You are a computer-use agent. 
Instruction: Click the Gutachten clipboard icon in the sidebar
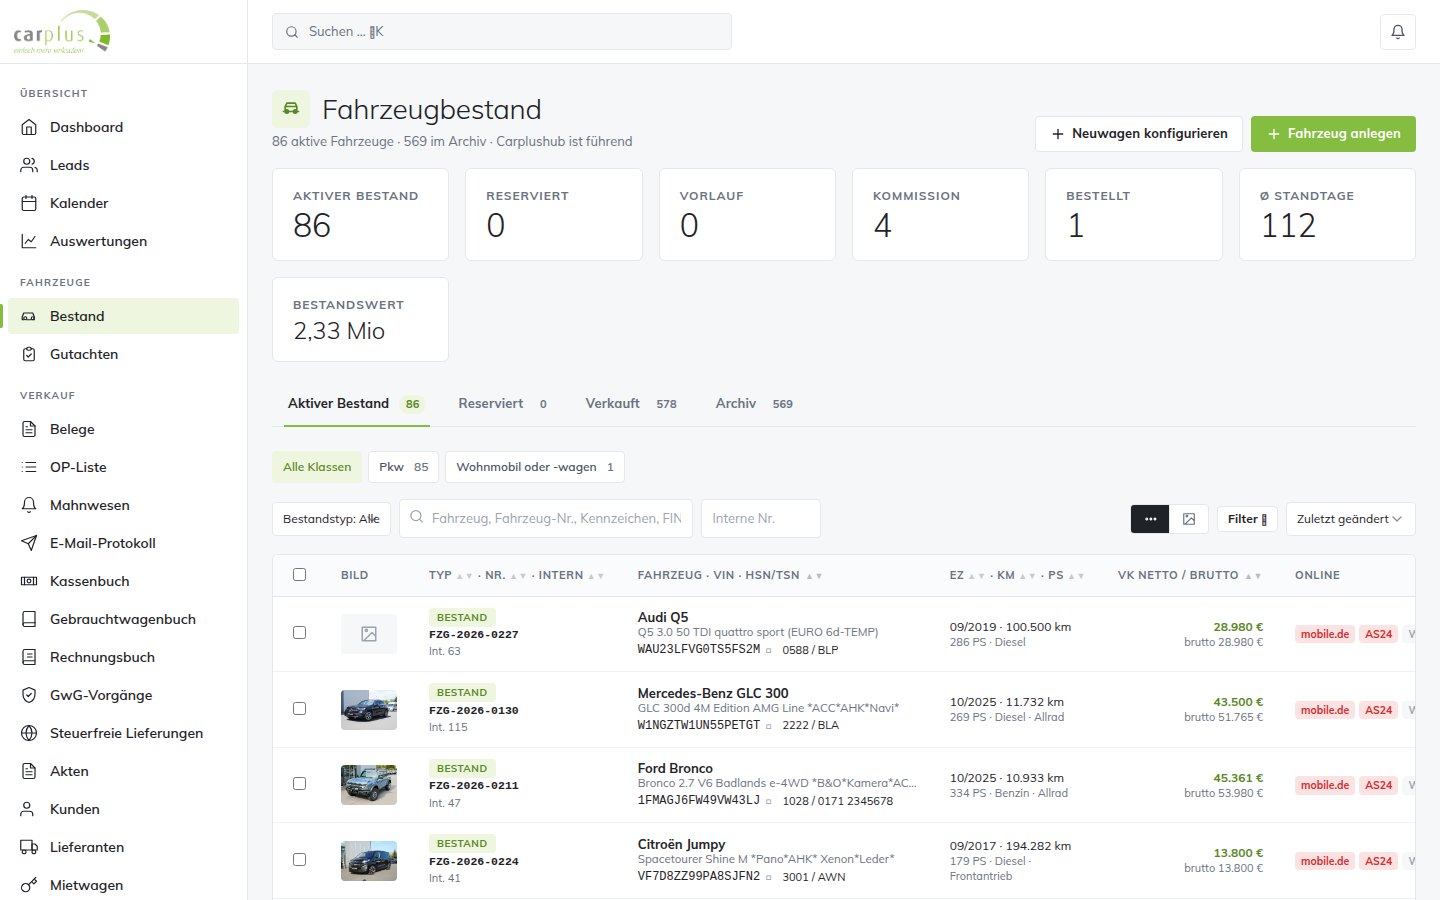click(29, 354)
